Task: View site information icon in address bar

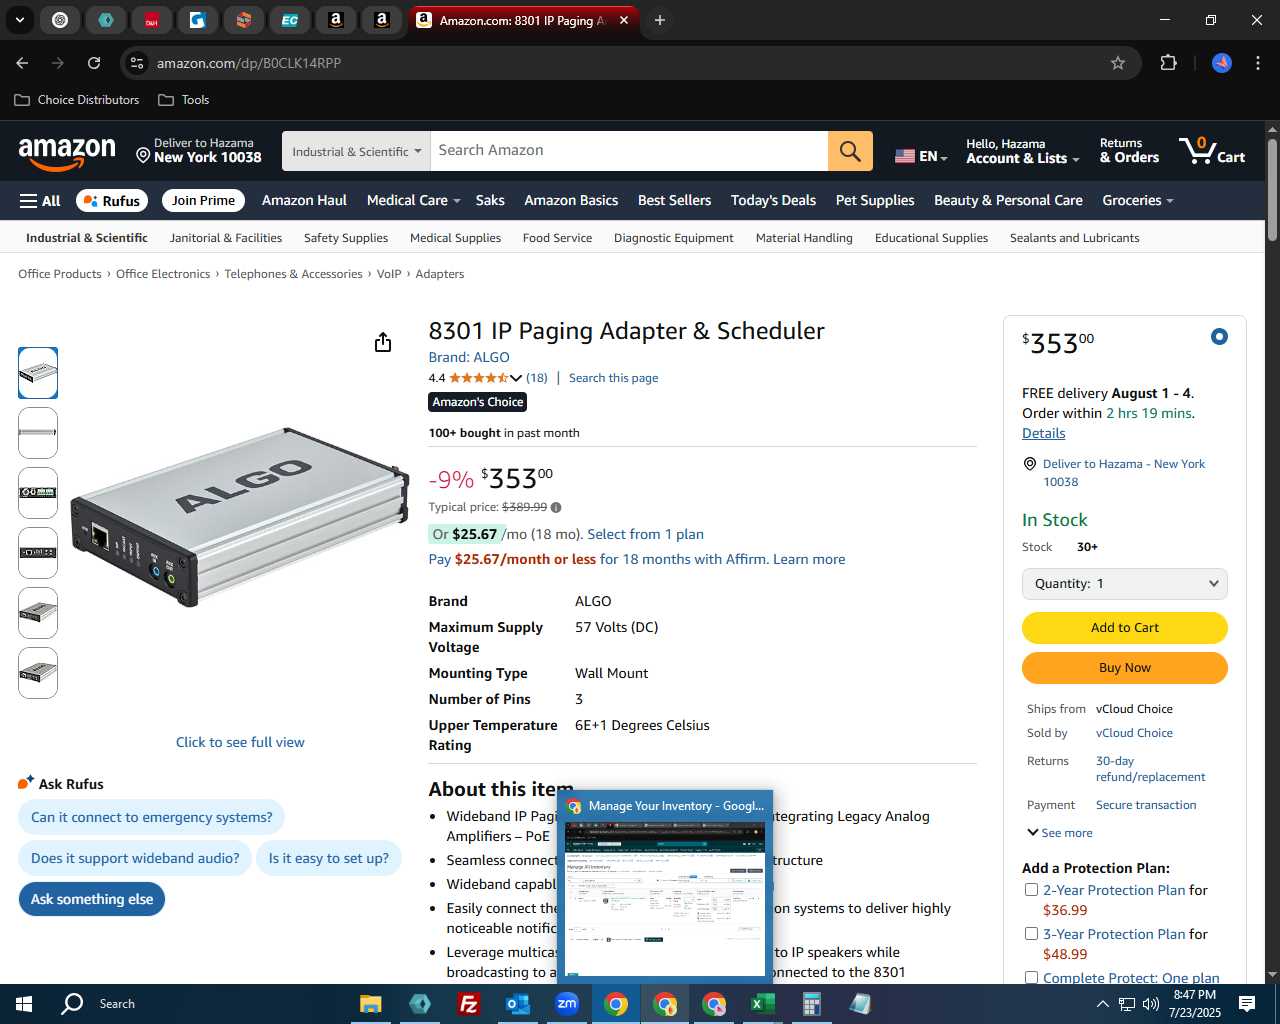Action: tap(137, 63)
